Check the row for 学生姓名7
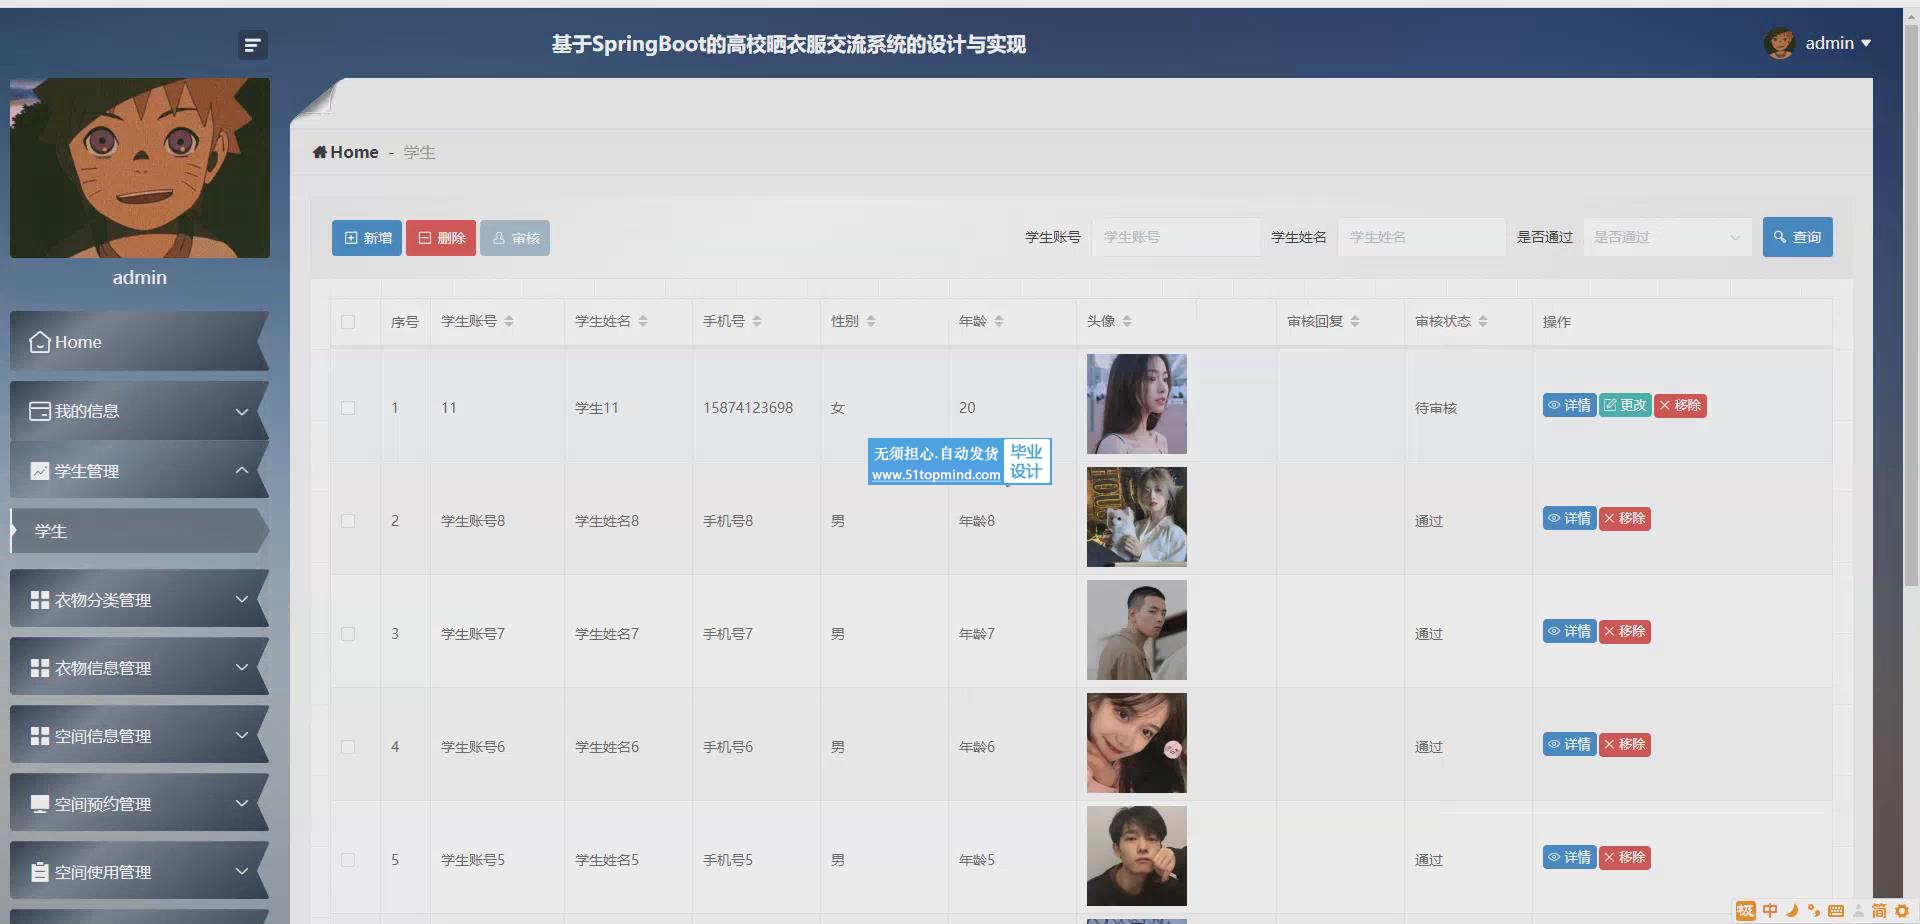 [x=348, y=634]
